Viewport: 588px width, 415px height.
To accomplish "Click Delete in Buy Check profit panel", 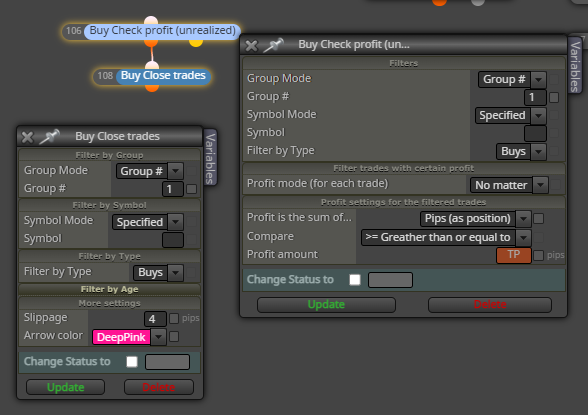I will point(490,305).
